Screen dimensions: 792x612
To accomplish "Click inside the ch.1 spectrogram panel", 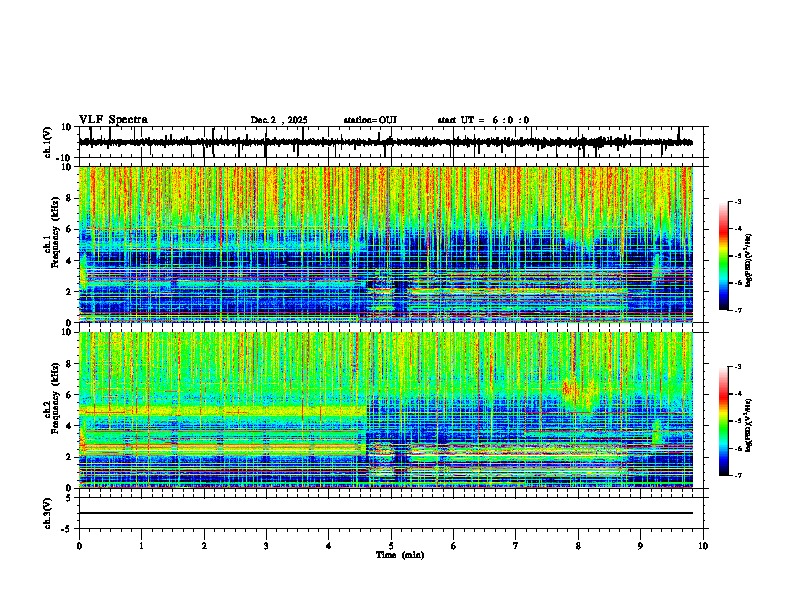I will (385, 244).
